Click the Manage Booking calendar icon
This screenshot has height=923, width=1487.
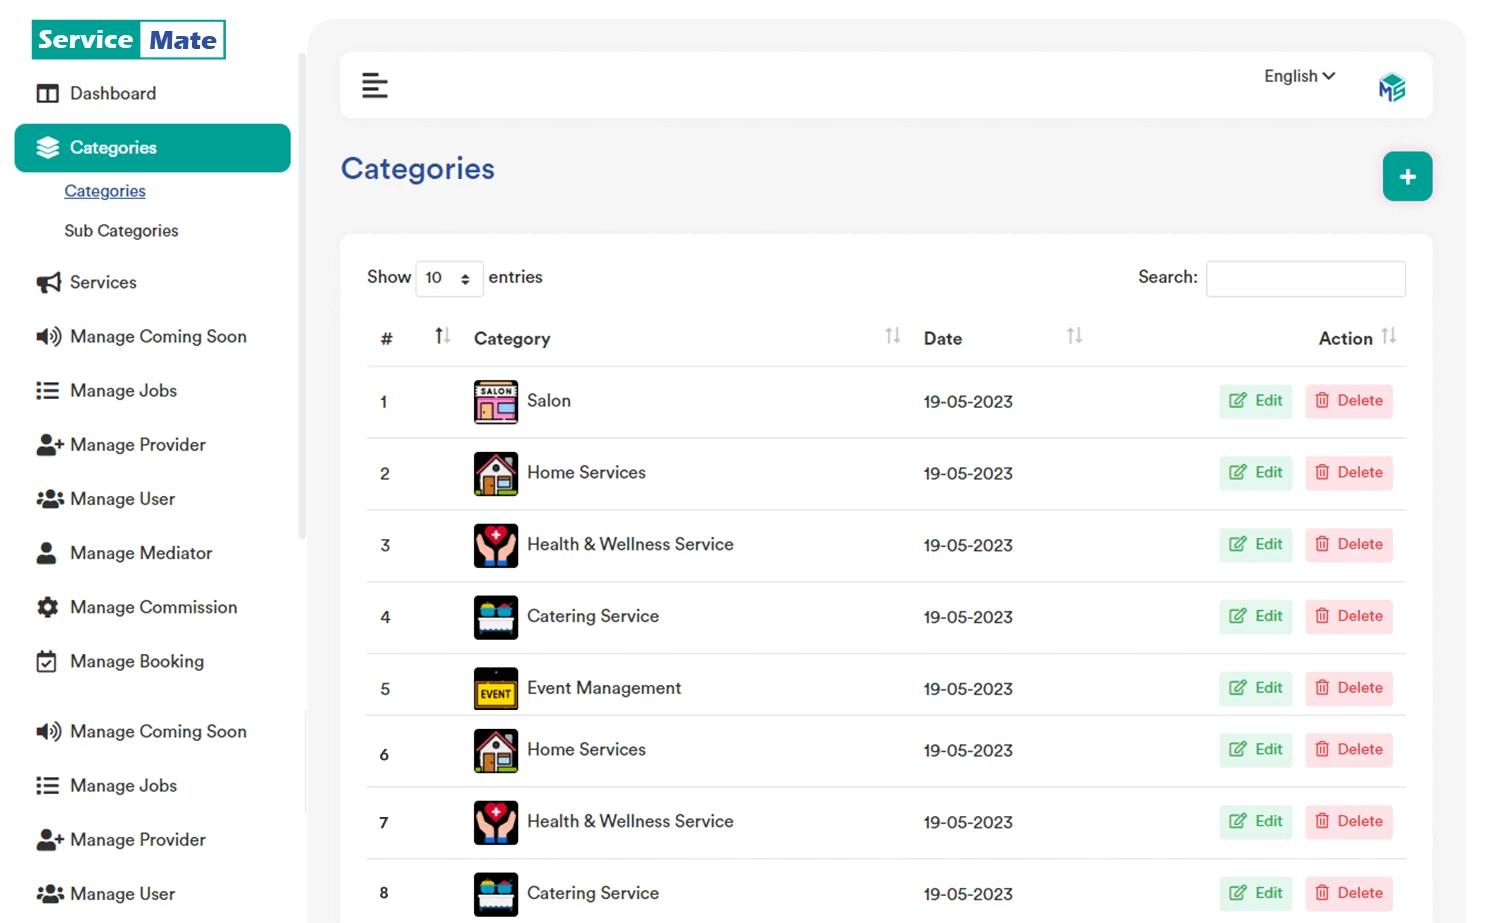pyautogui.click(x=47, y=661)
